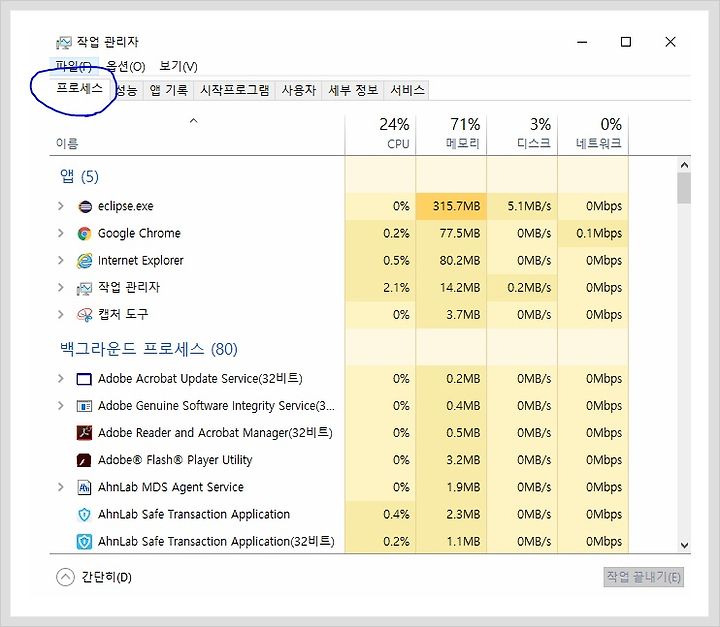Click the 작업 끝내기(E) button
The height and width of the screenshot is (627, 720).
click(643, 577)
